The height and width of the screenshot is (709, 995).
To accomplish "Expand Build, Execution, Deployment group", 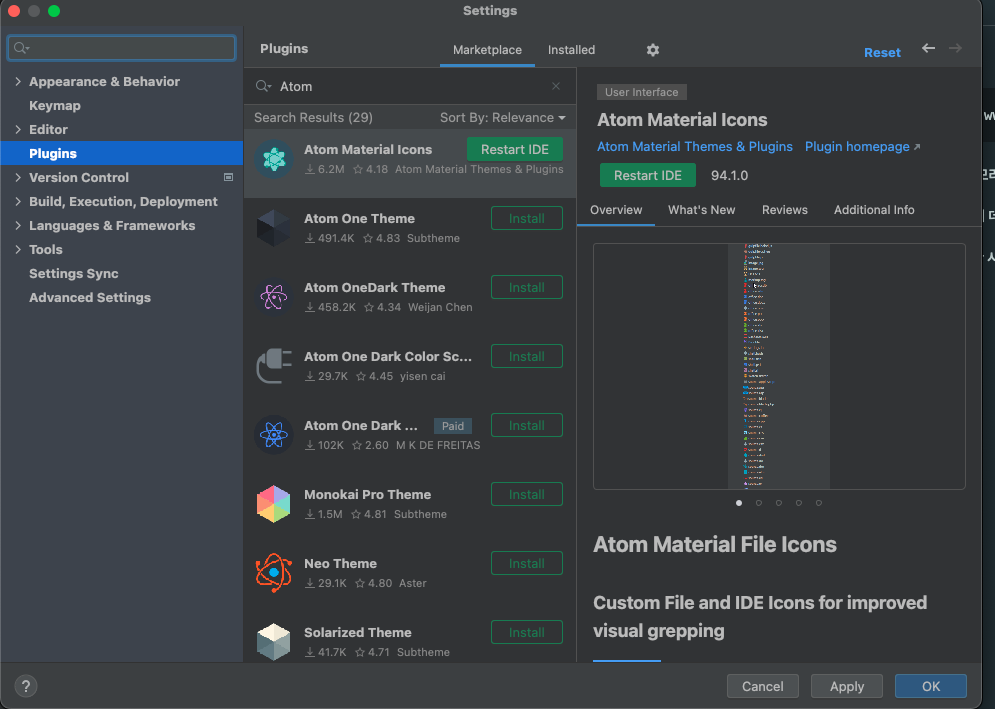I will coord(18,201).
